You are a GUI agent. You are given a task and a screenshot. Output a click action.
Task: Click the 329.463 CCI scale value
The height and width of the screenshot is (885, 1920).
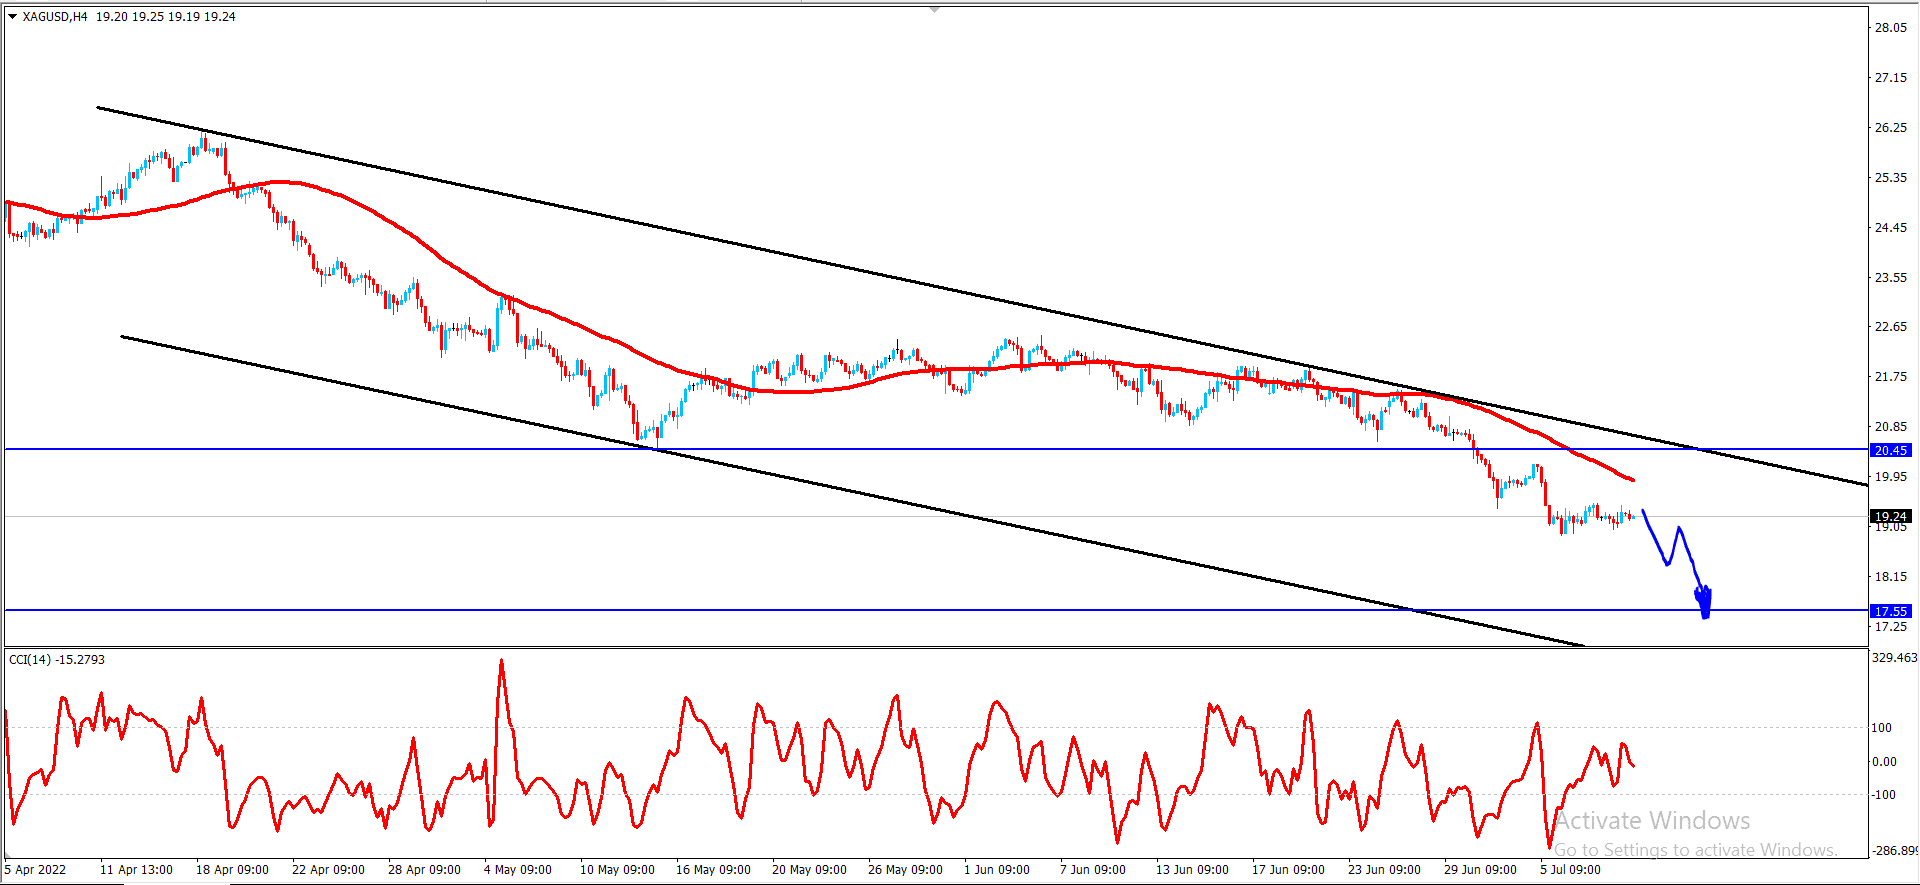tap(1894, 657)
